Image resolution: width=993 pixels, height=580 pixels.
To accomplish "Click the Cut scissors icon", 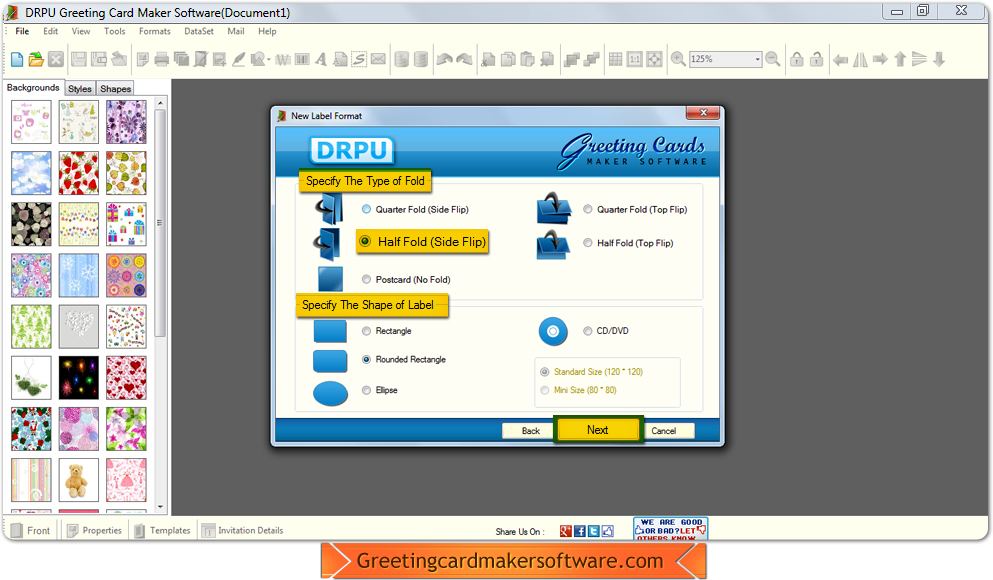I will pyautogui.click(x=488, y=60).
